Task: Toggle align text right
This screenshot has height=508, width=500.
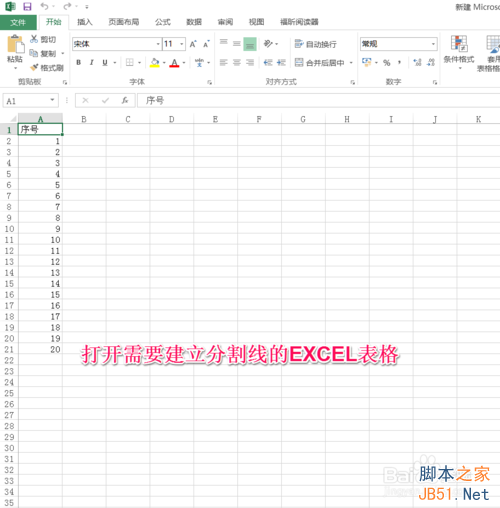Action: coord(250,62)
